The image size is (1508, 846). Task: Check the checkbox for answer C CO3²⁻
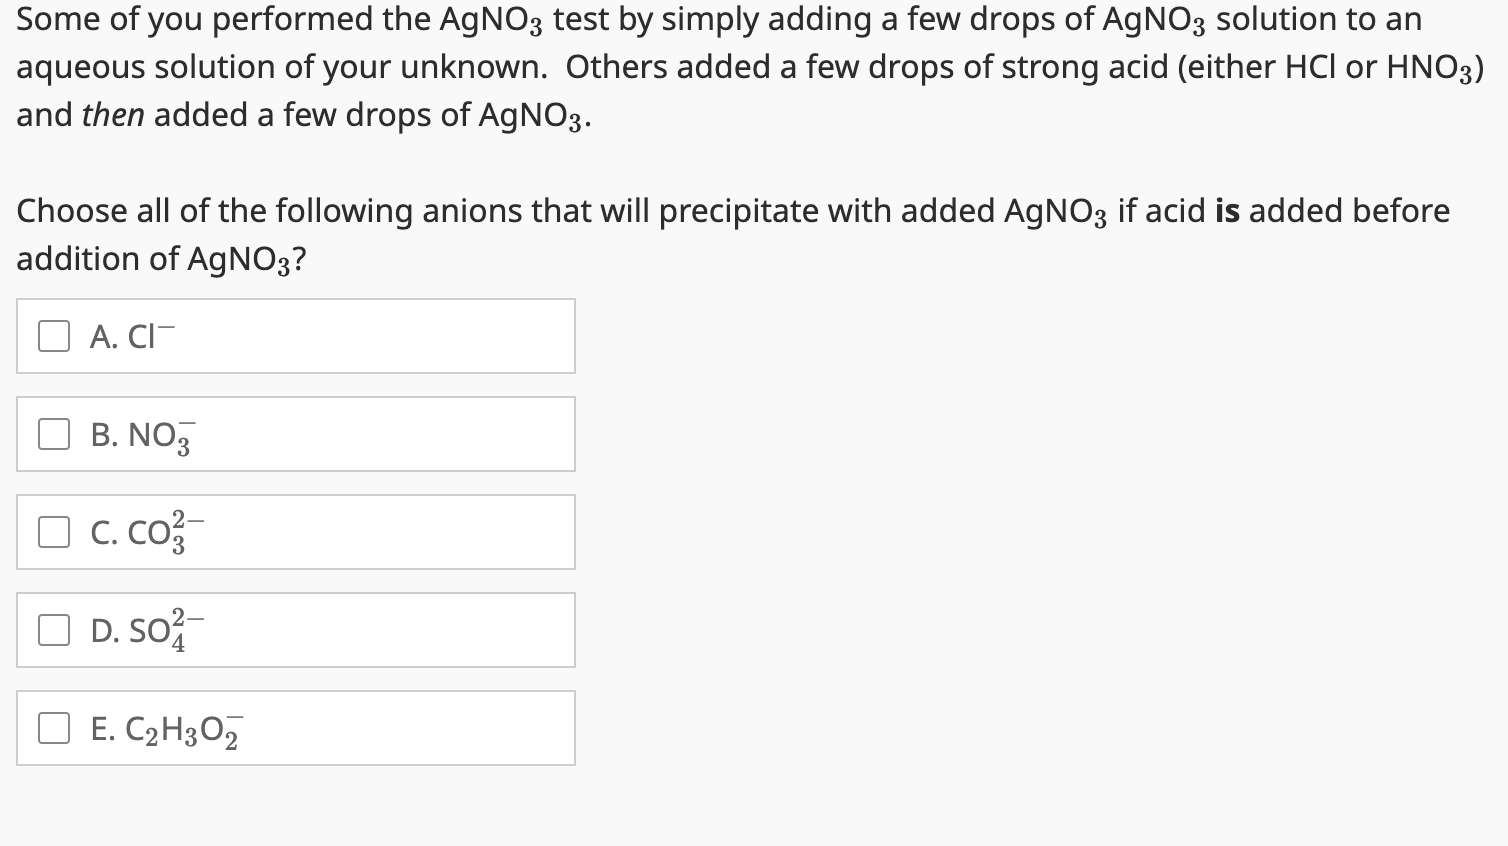click(53, 531)
